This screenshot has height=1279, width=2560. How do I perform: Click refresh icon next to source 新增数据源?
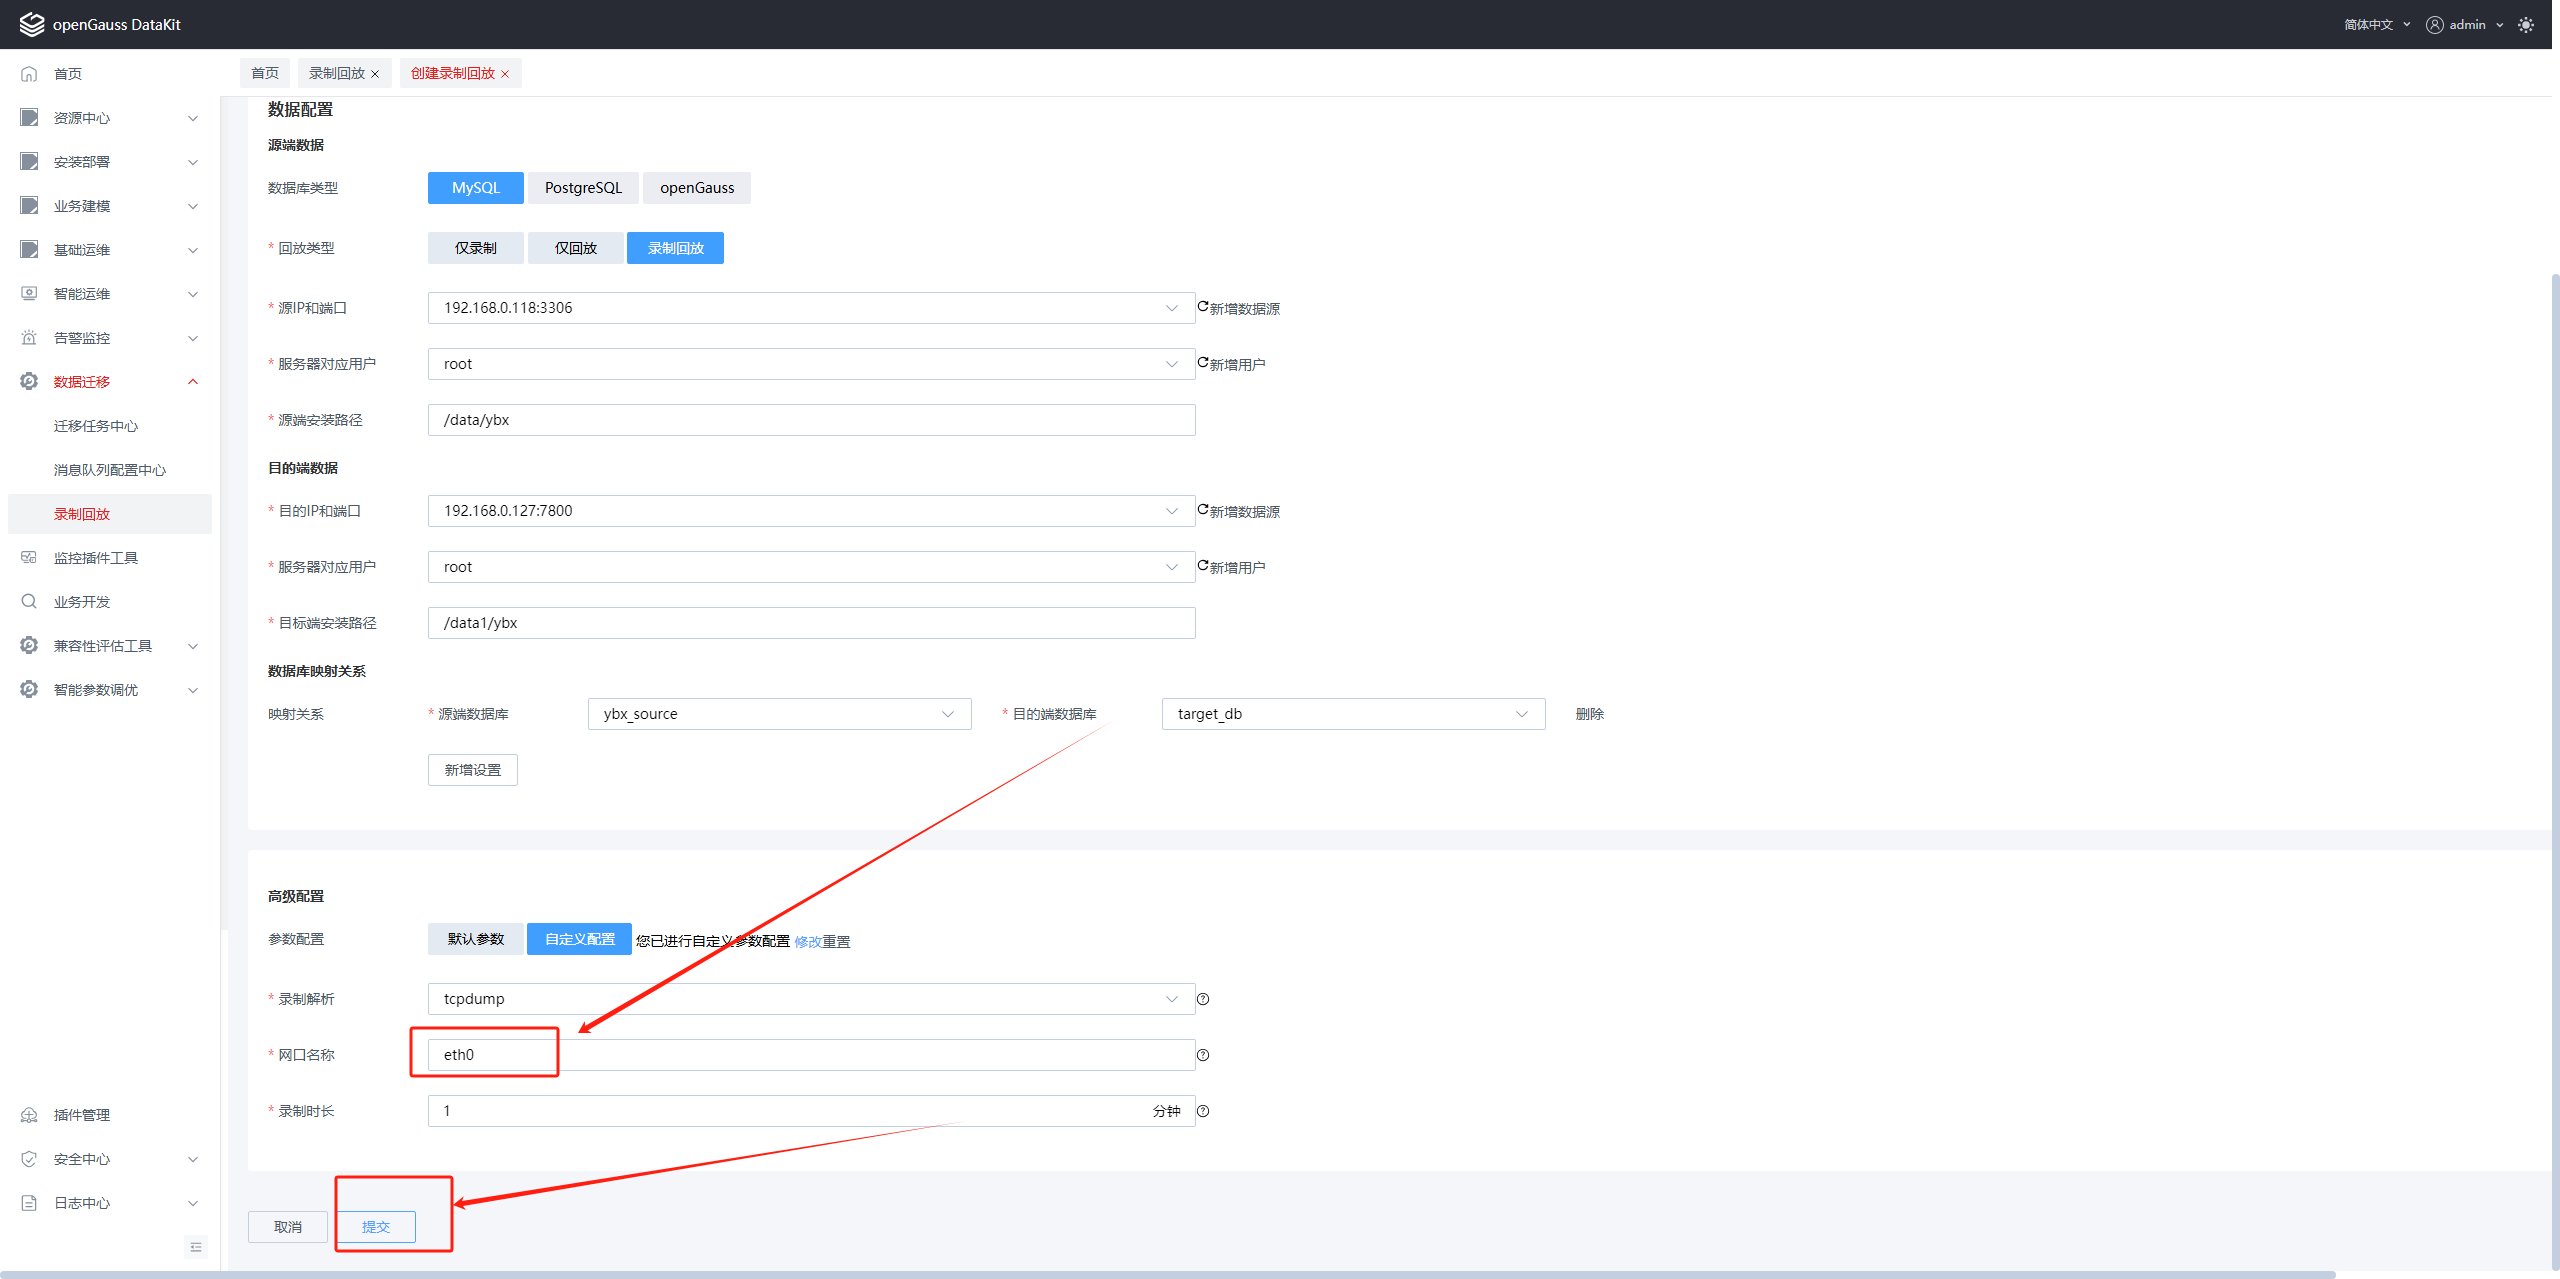[1203, 307]
